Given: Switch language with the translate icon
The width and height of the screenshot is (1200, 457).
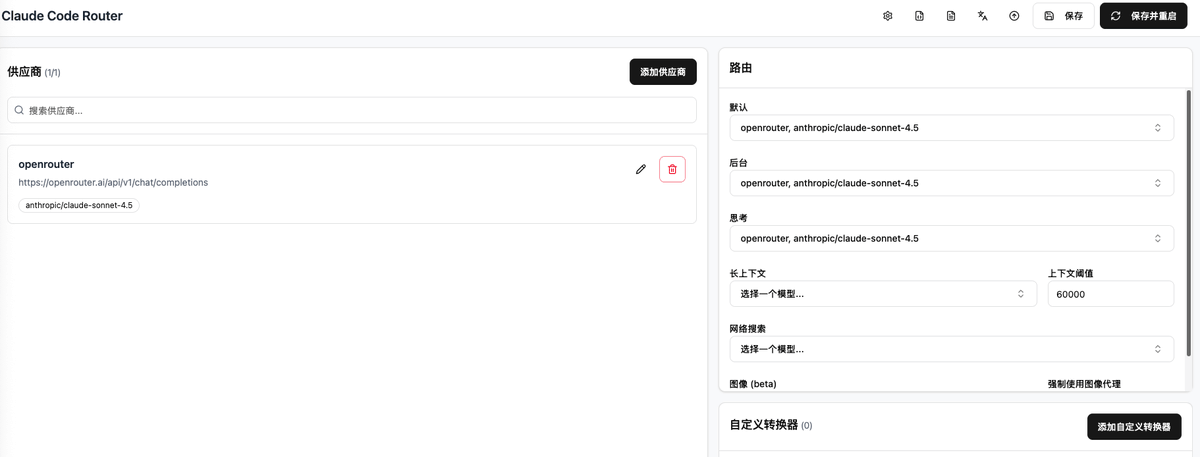Looking at the screenshot, I should (983, 16).
